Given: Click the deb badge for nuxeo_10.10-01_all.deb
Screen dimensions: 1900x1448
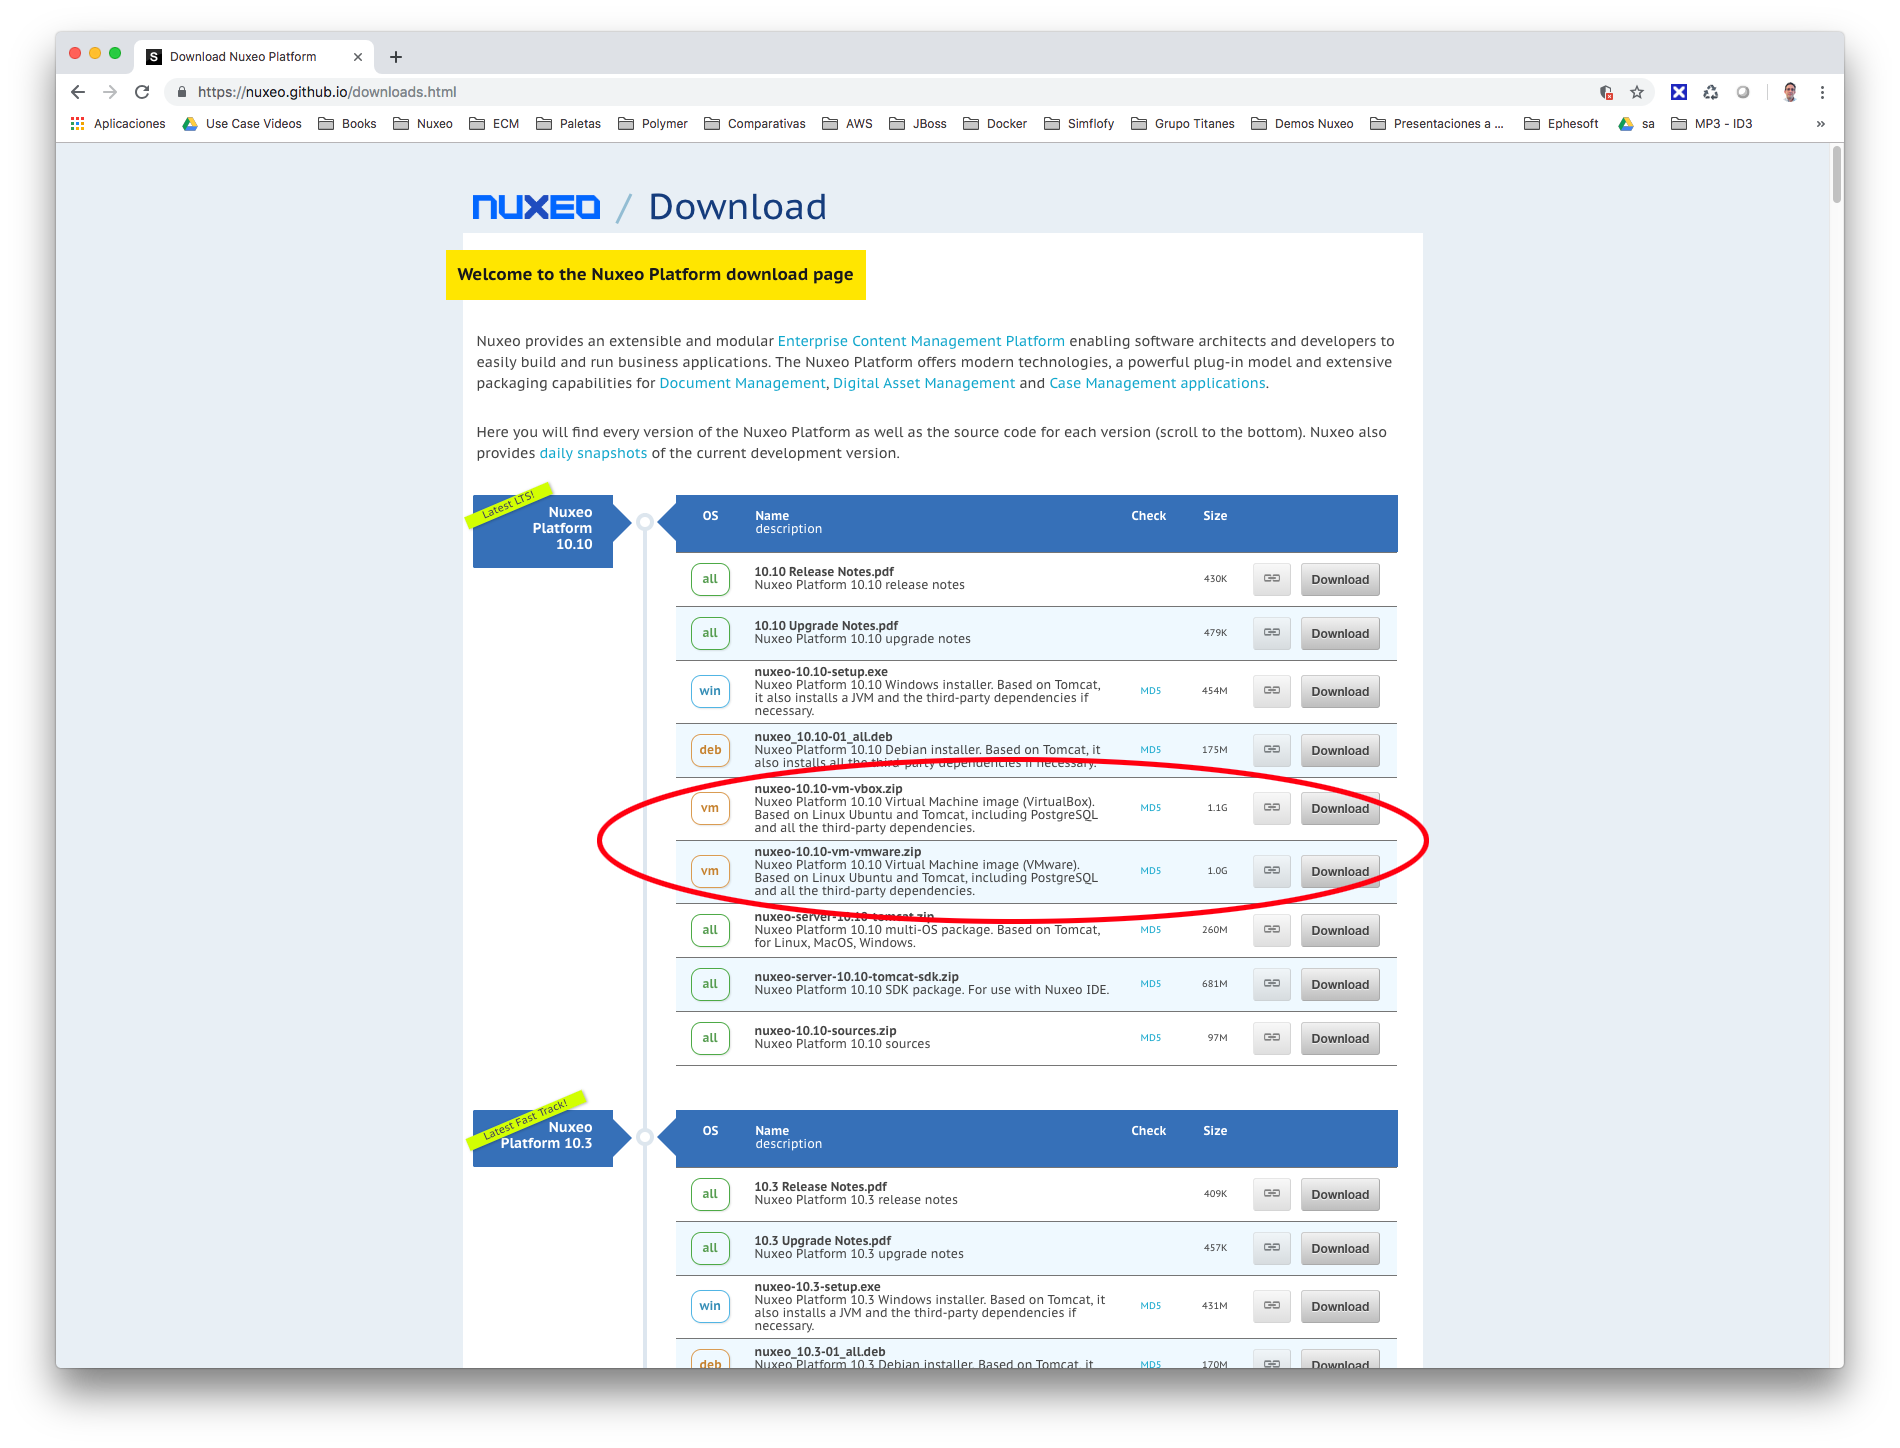Looking at the screenshot, I should pos(710,750).
